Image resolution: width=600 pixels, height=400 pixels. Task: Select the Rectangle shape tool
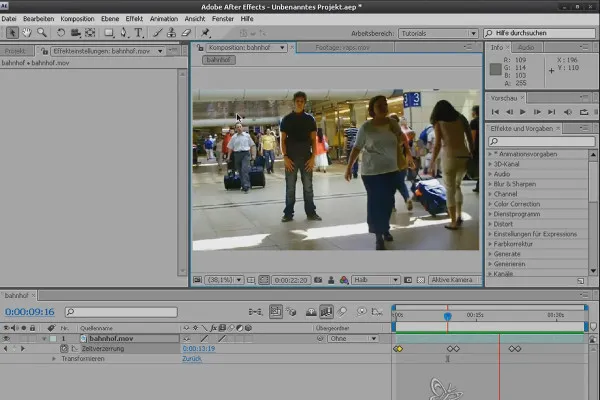pyautogui.click(x=109, y=33)
